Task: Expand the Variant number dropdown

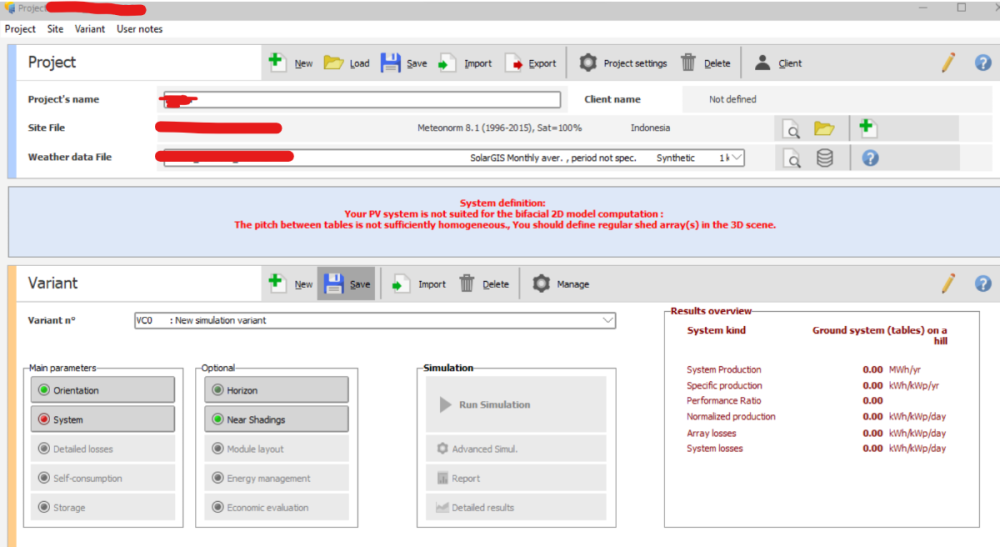Action: 608,320
